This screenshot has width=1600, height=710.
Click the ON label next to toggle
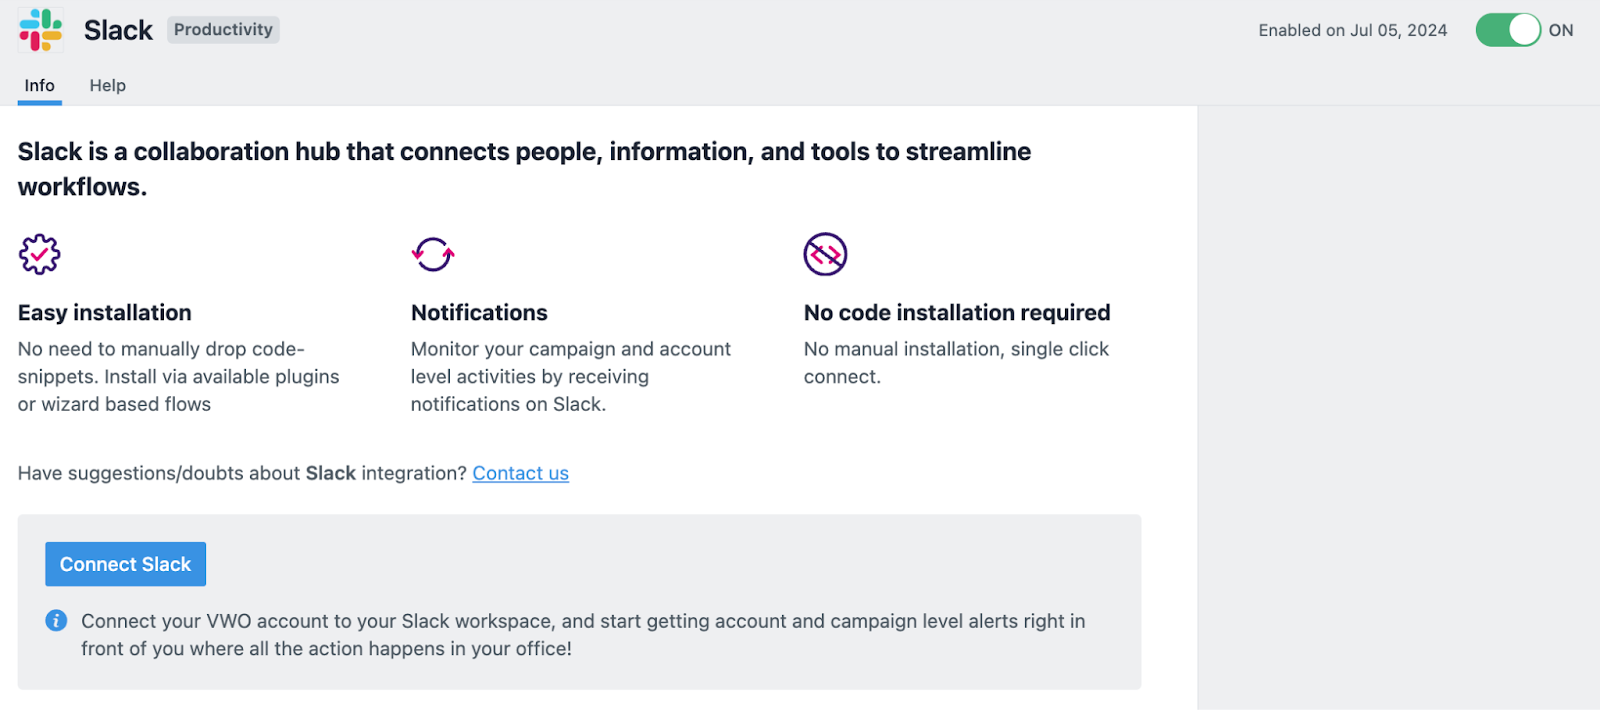tap(1561, 30)
